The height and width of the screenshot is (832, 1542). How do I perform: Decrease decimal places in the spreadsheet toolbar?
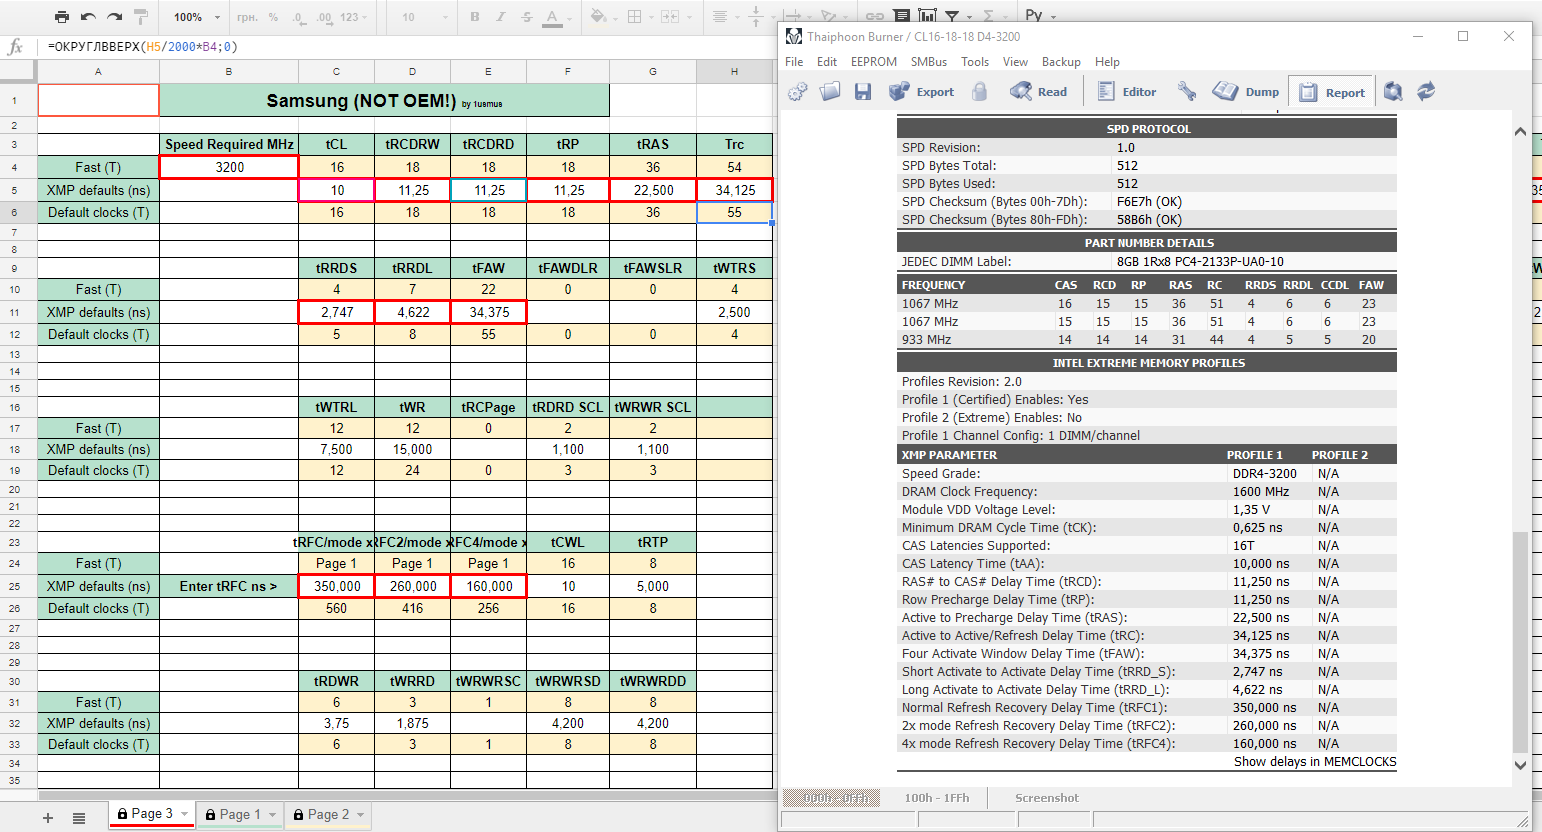[x=298, y=17]
